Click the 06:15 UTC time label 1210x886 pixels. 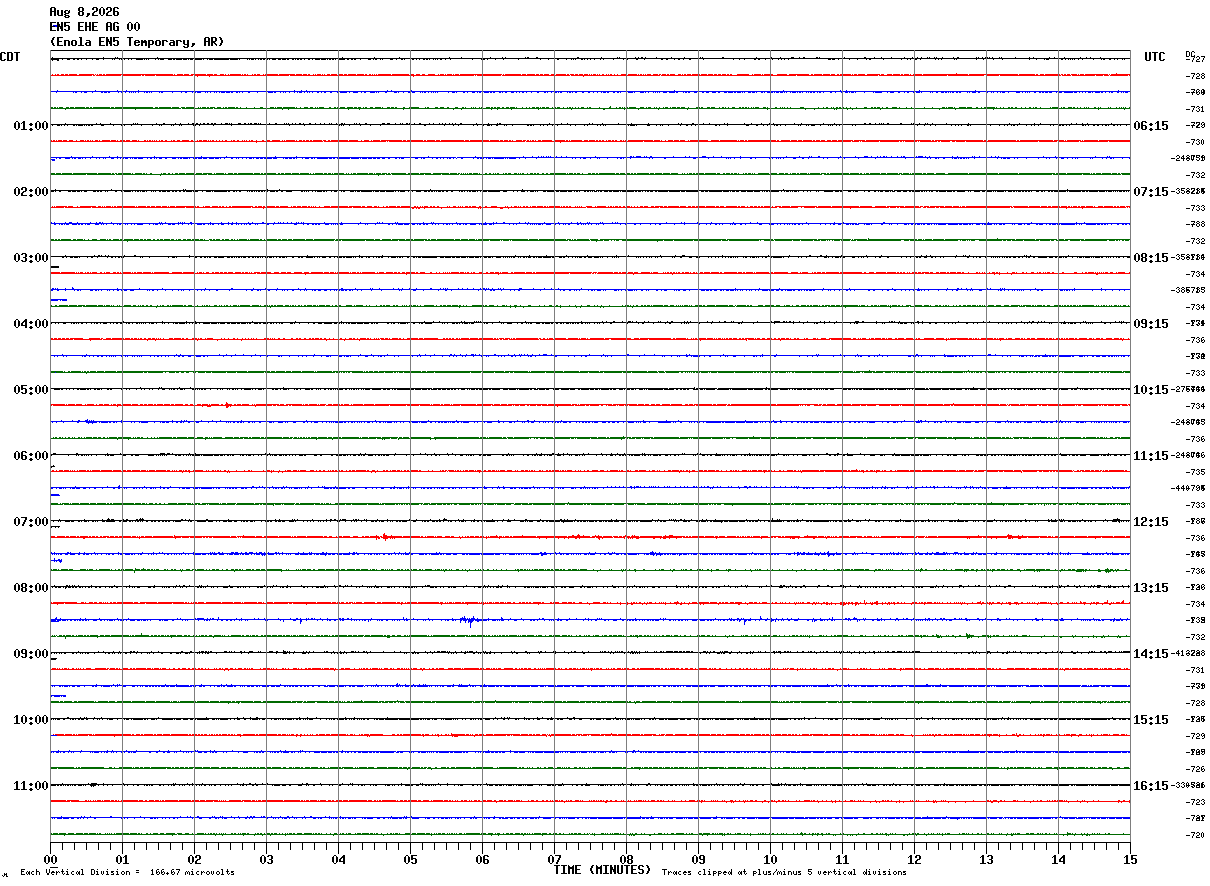click(x=1150, y=126)
